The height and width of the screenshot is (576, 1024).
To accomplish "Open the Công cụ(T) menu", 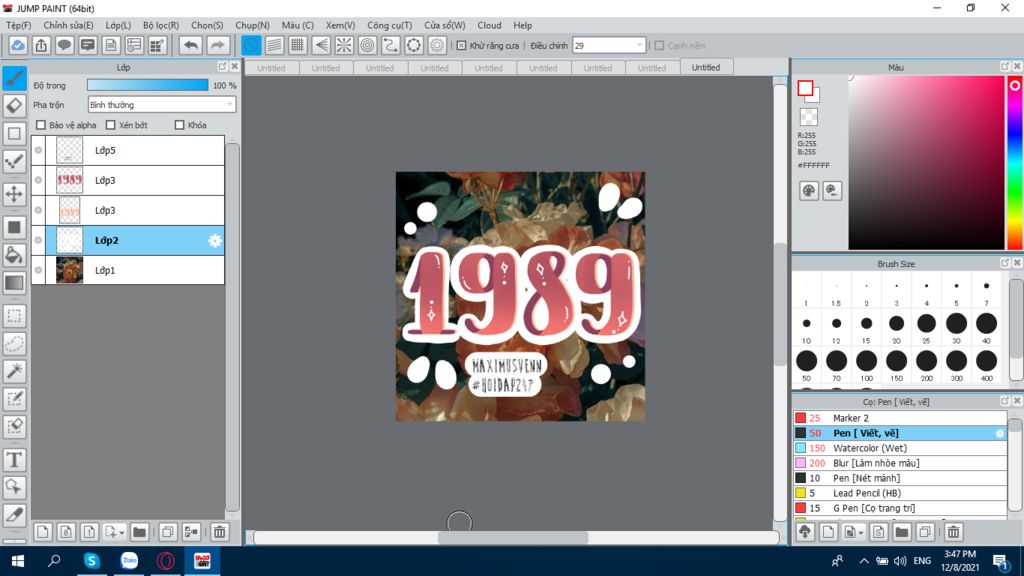I will [389, 25].
